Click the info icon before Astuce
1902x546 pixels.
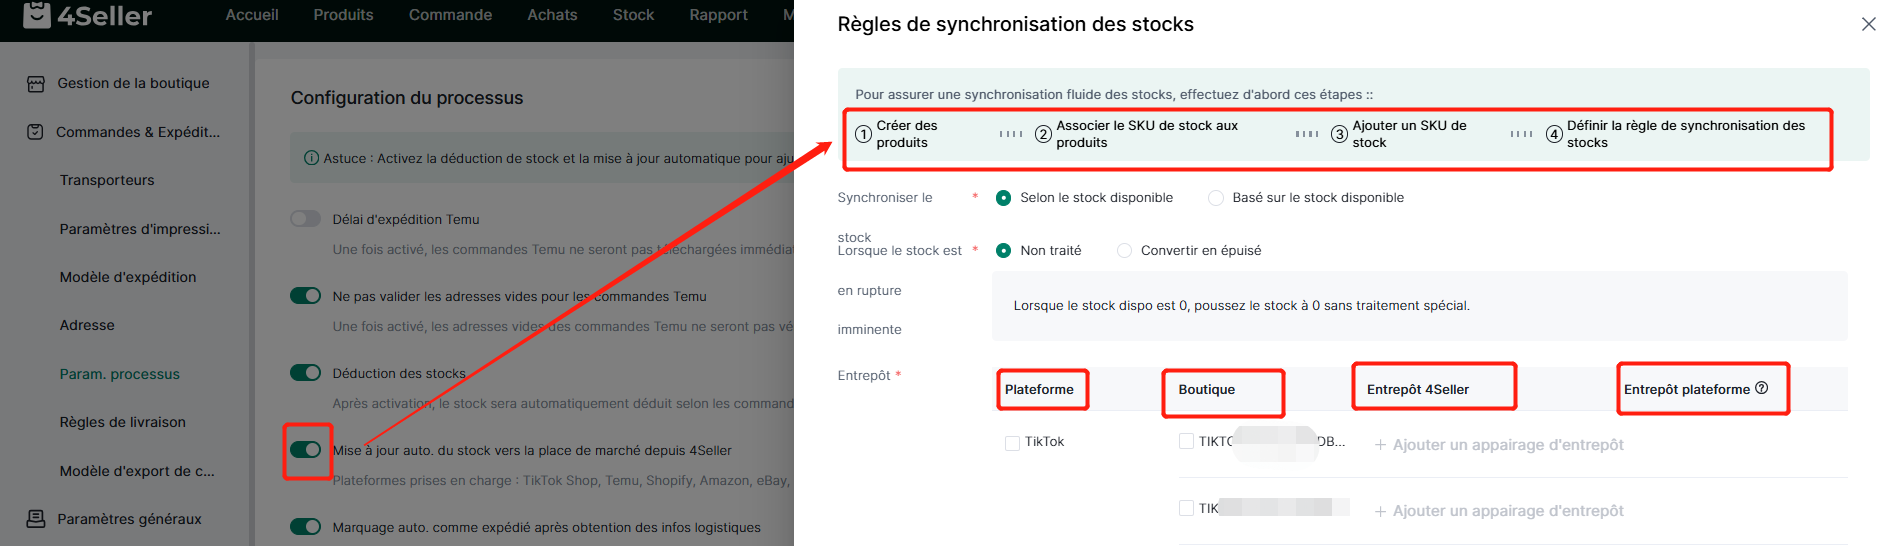point(311,158)
